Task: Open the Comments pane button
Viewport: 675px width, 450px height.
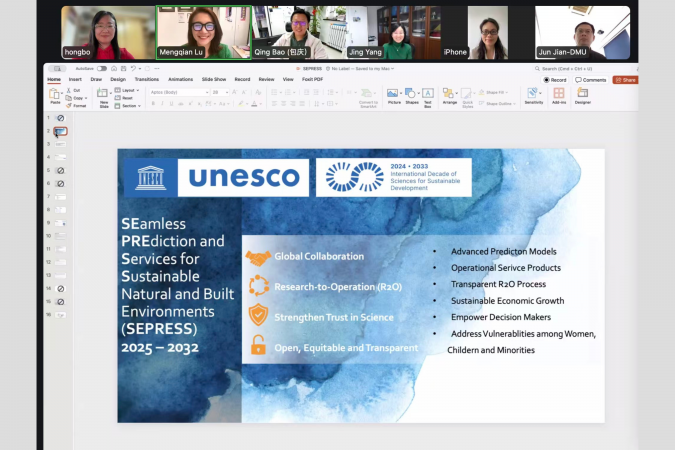Action: click(x=591, y=80)
